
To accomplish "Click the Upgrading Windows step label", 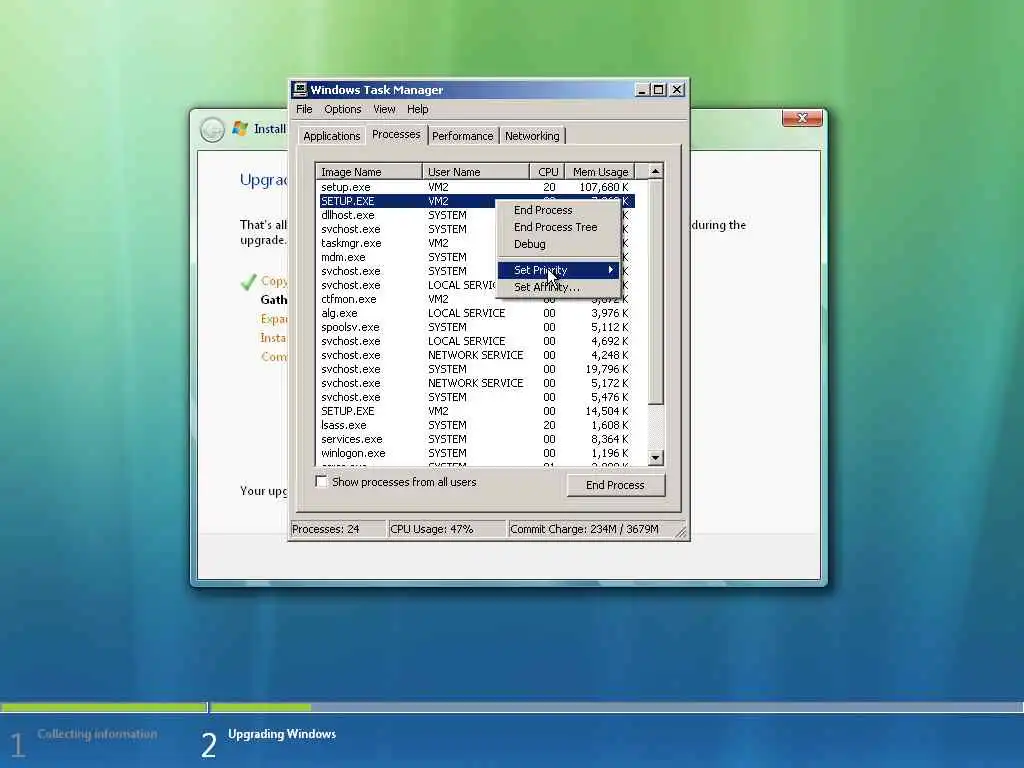I will coord(282,734).
